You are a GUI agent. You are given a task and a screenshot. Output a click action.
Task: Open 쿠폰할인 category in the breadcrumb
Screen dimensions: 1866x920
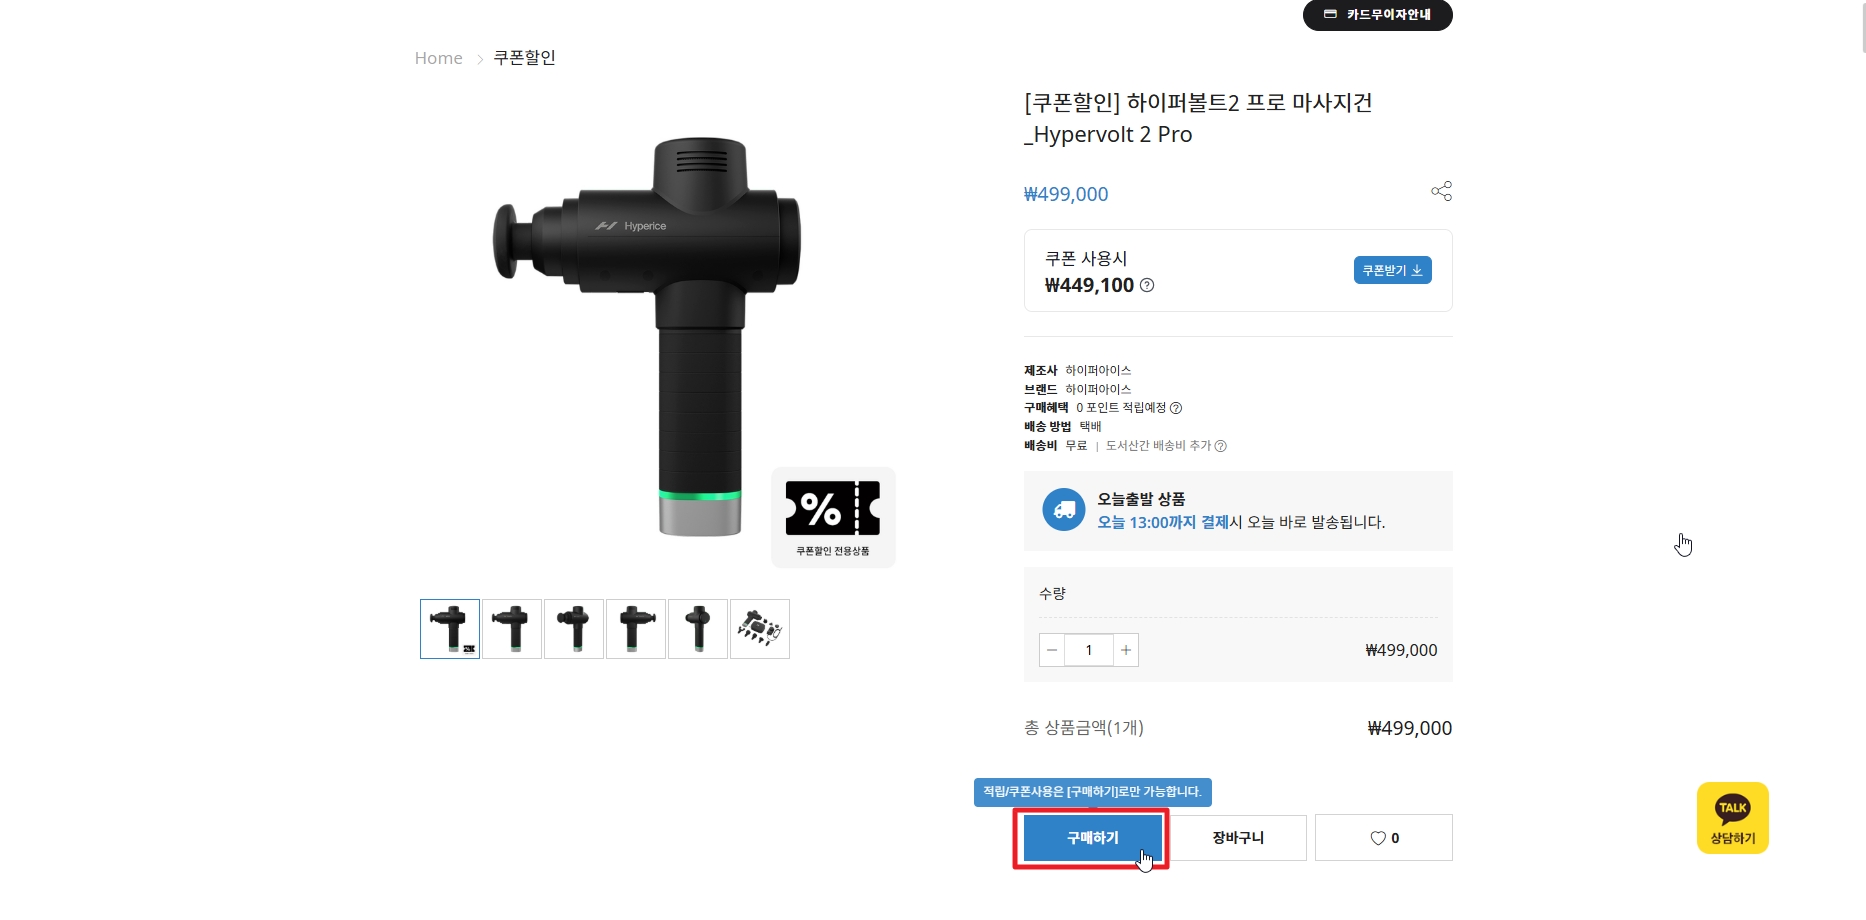tap(525, 58)
